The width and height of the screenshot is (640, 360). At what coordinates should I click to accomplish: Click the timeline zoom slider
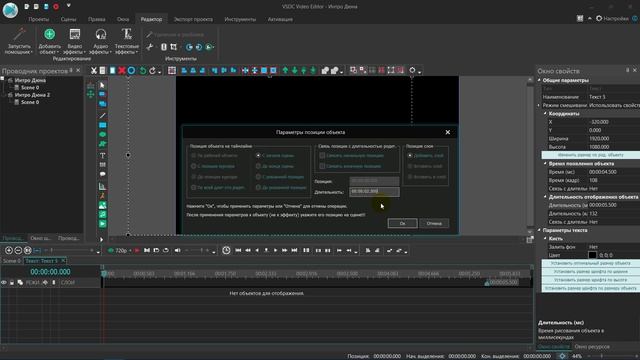[69, 250]
